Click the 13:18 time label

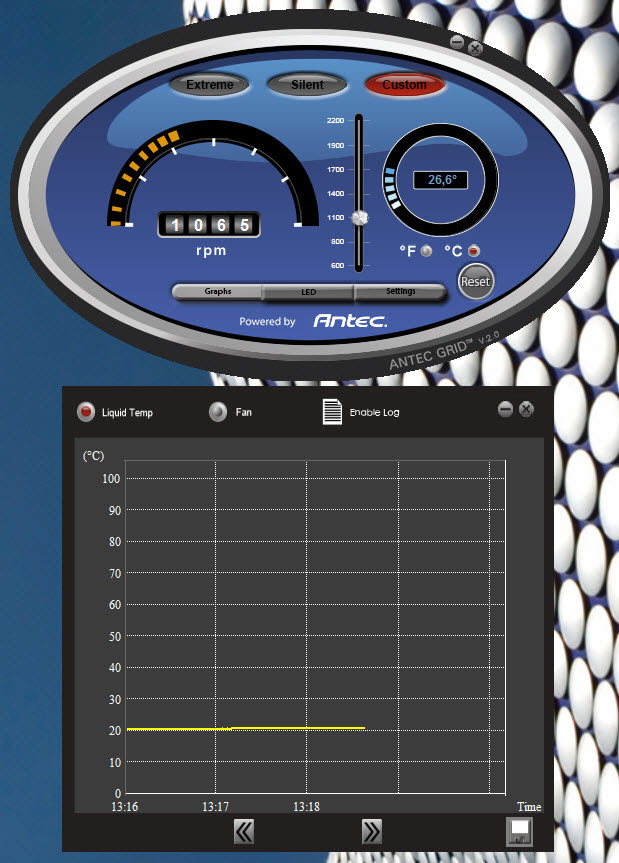[x=306, y=807]
